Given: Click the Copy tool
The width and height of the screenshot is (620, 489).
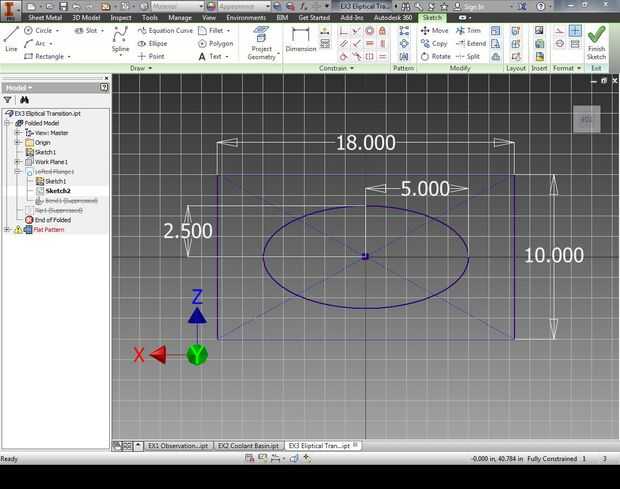Looking at the screenshot, I should click(434, 43).
